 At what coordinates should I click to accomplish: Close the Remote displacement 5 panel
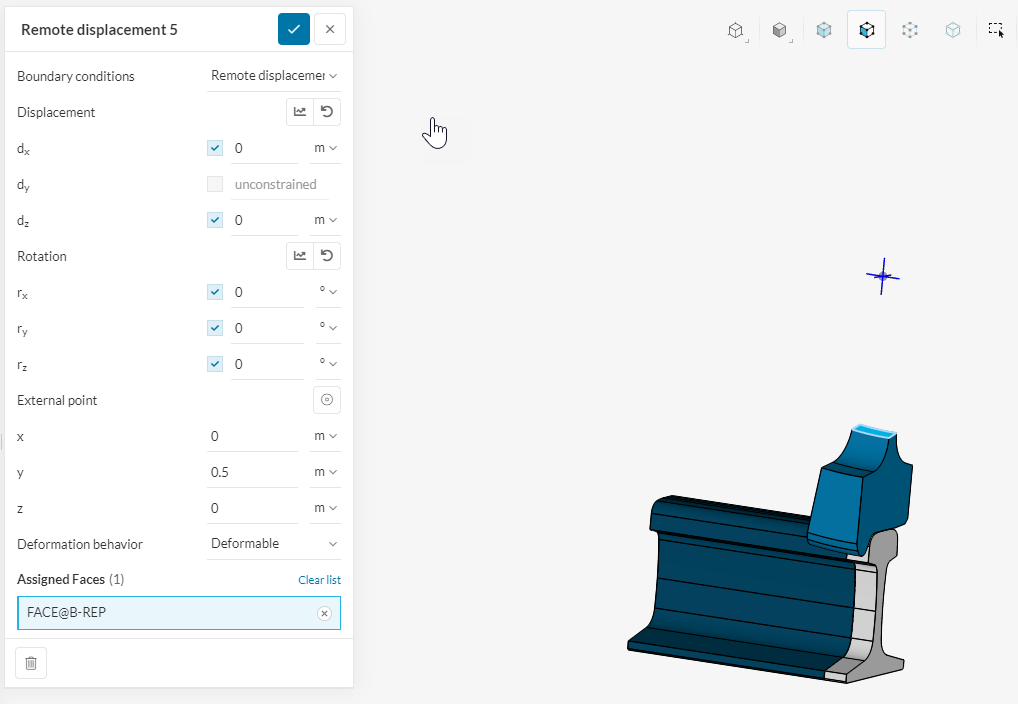[x=330, y=29]
